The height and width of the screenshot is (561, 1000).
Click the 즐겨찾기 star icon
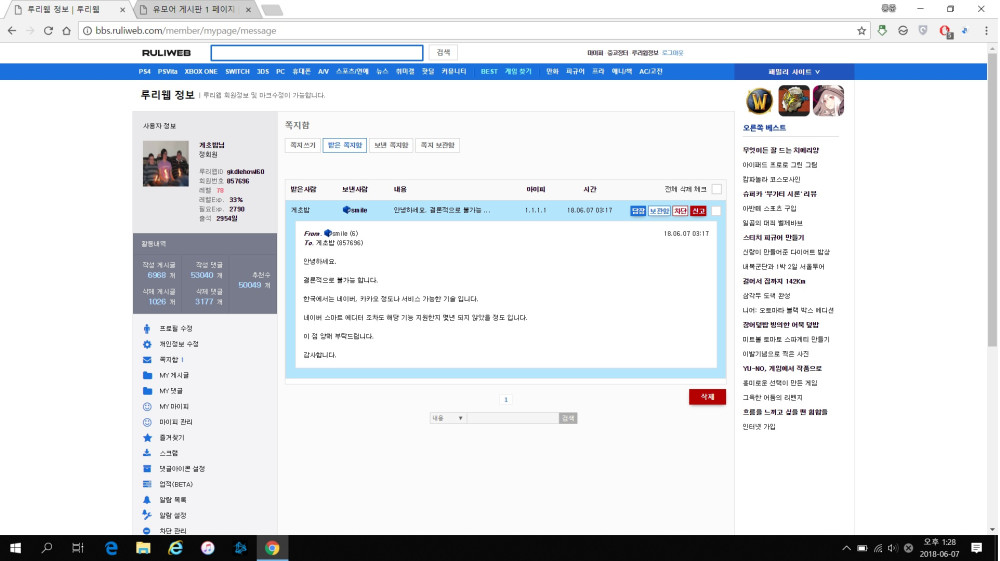[147, 438]
